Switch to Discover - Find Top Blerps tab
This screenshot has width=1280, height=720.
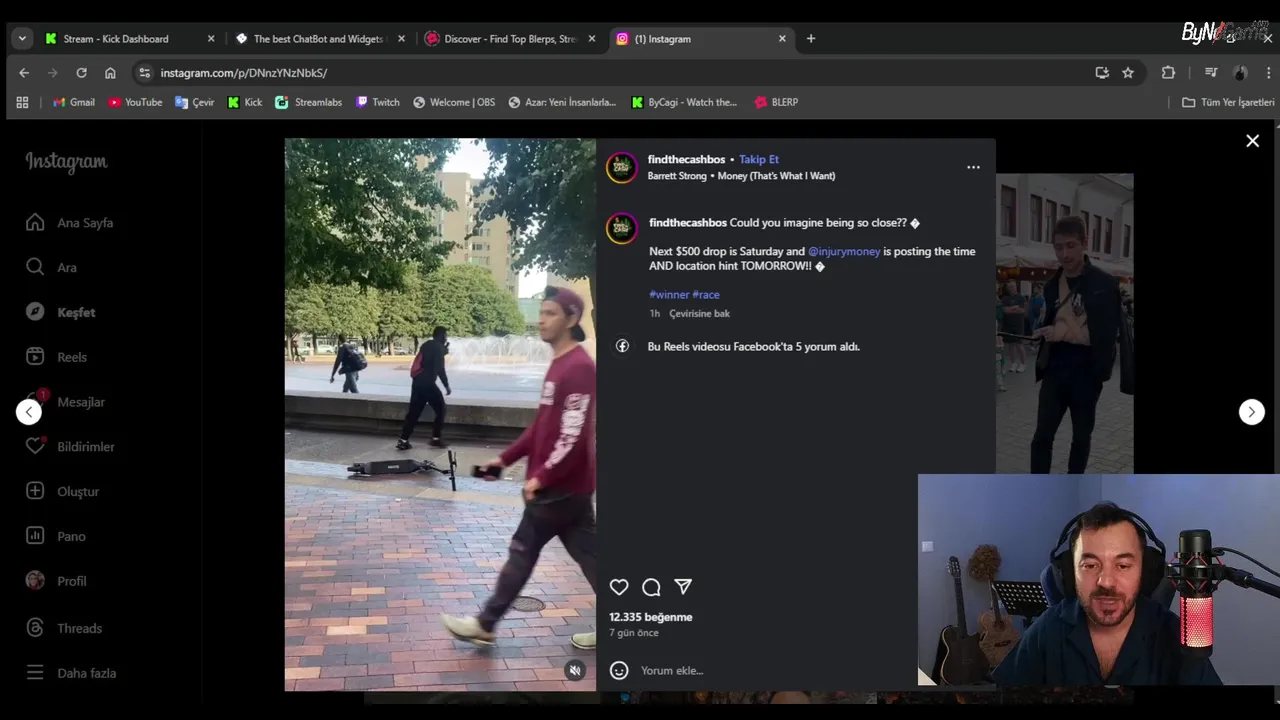point(510,39)
